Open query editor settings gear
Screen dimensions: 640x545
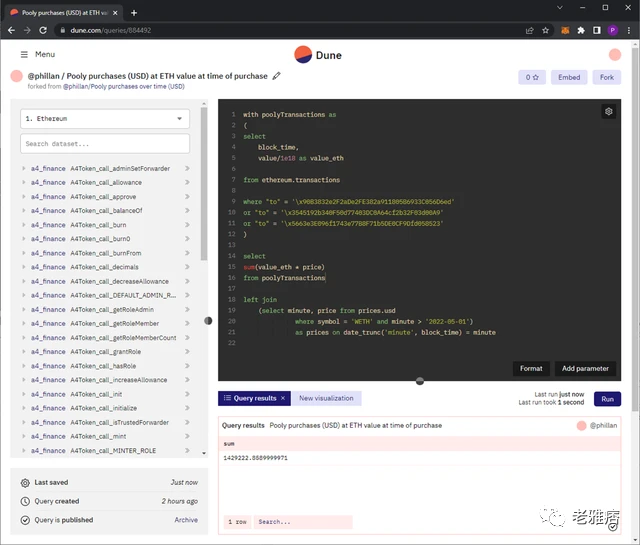tap(609, 111)
